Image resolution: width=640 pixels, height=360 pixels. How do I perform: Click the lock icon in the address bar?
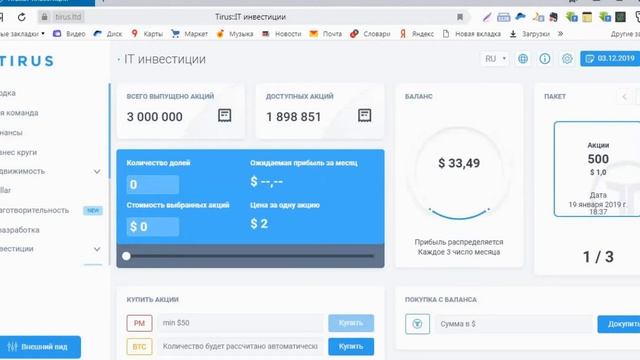(44, 17)
